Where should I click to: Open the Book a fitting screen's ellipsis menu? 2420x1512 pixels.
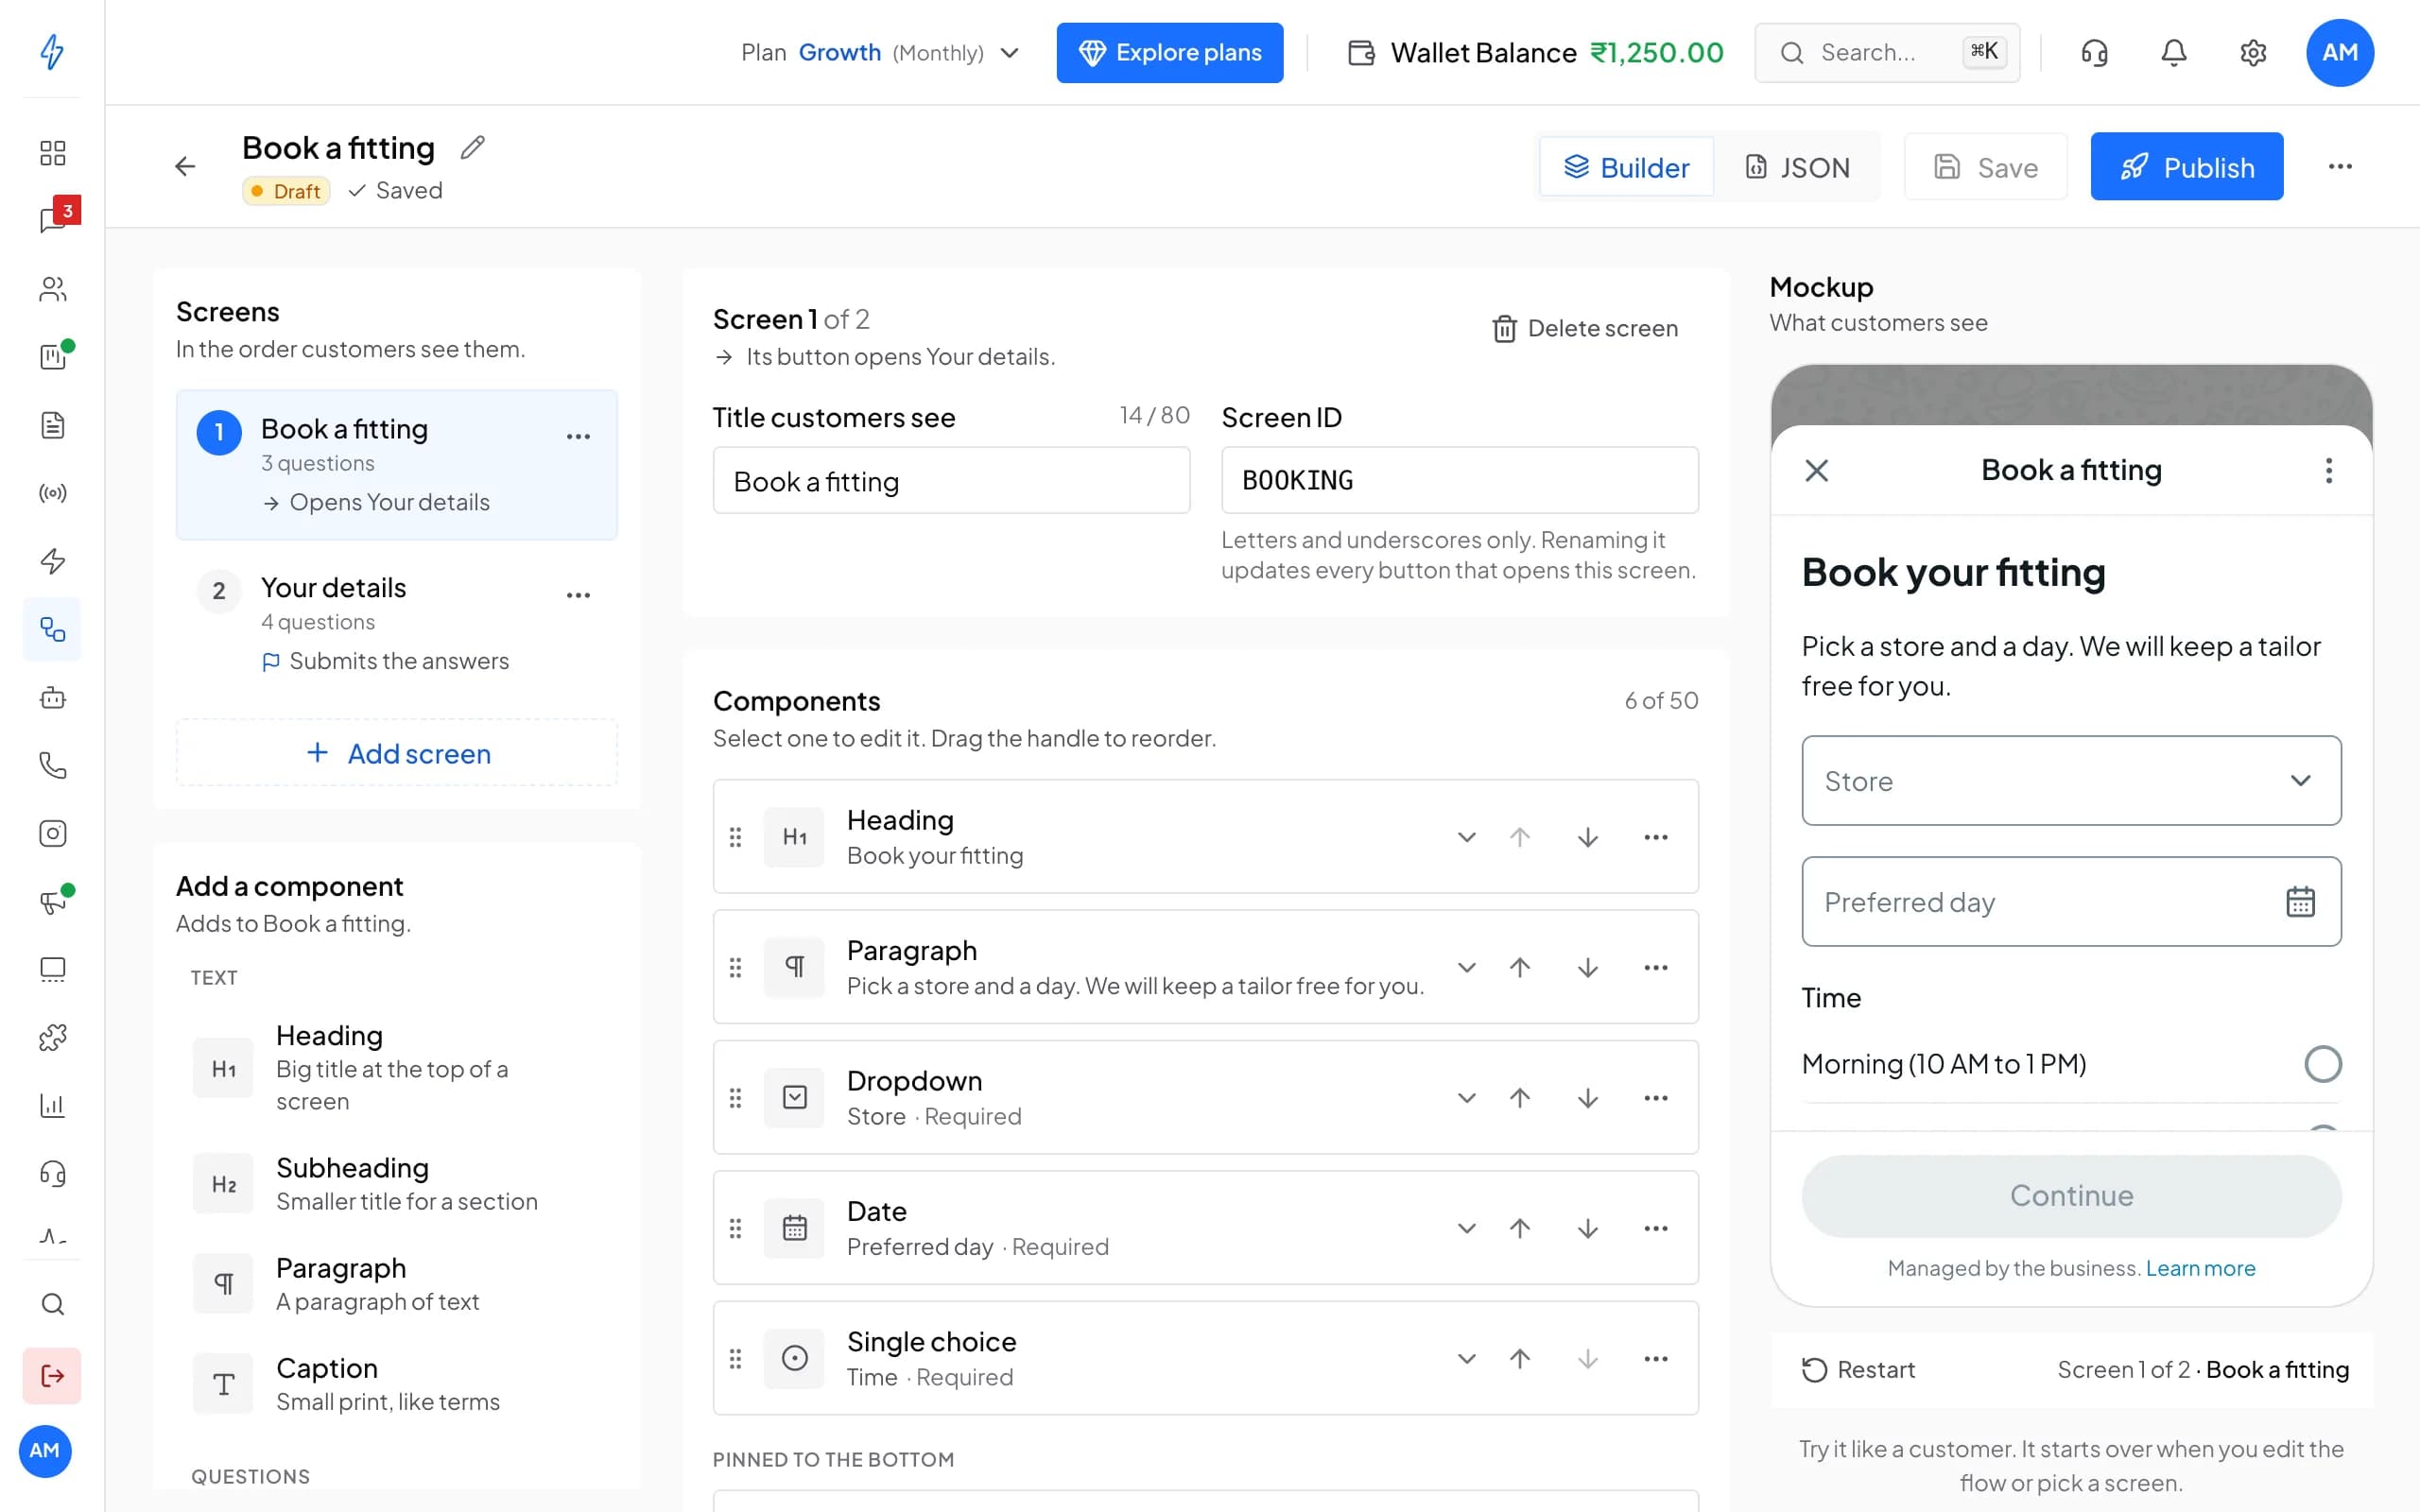point(578,436)
